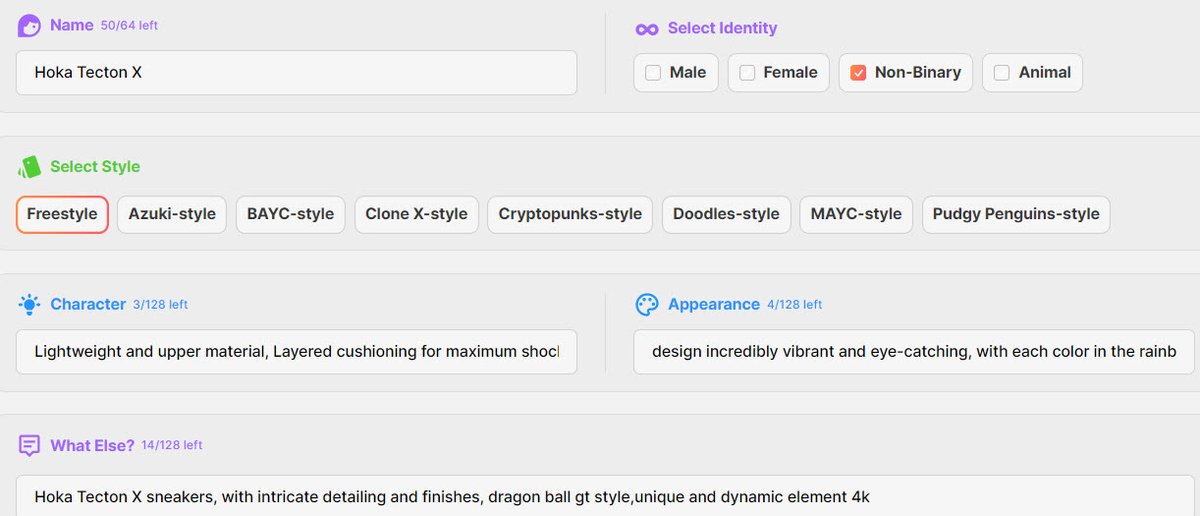Click the 3/128 left counter
The height and width of the screenshot is (516, 1200).
[x=160, y=305]
